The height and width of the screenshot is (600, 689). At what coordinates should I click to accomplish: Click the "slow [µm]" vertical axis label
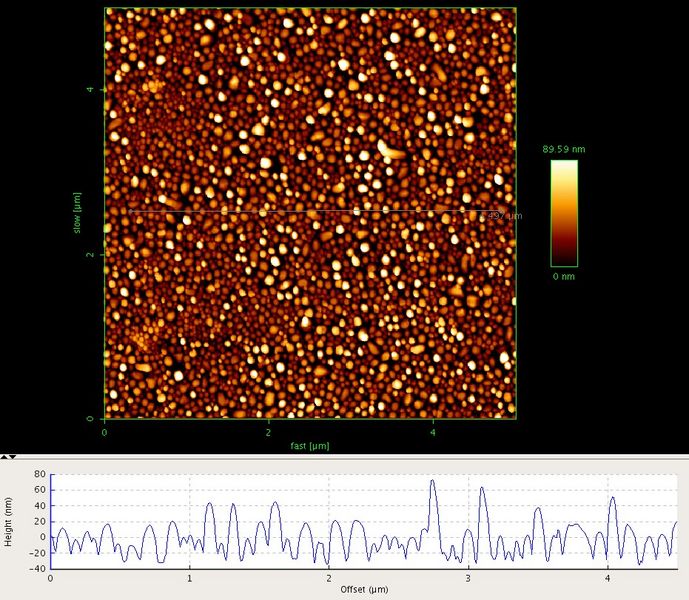pyautogui.click(x=75, y=212)
